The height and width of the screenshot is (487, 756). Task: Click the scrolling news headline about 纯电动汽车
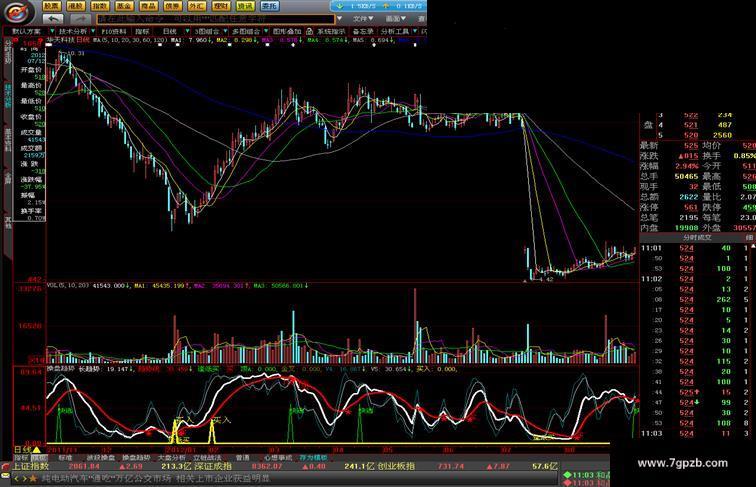(156, 479)
